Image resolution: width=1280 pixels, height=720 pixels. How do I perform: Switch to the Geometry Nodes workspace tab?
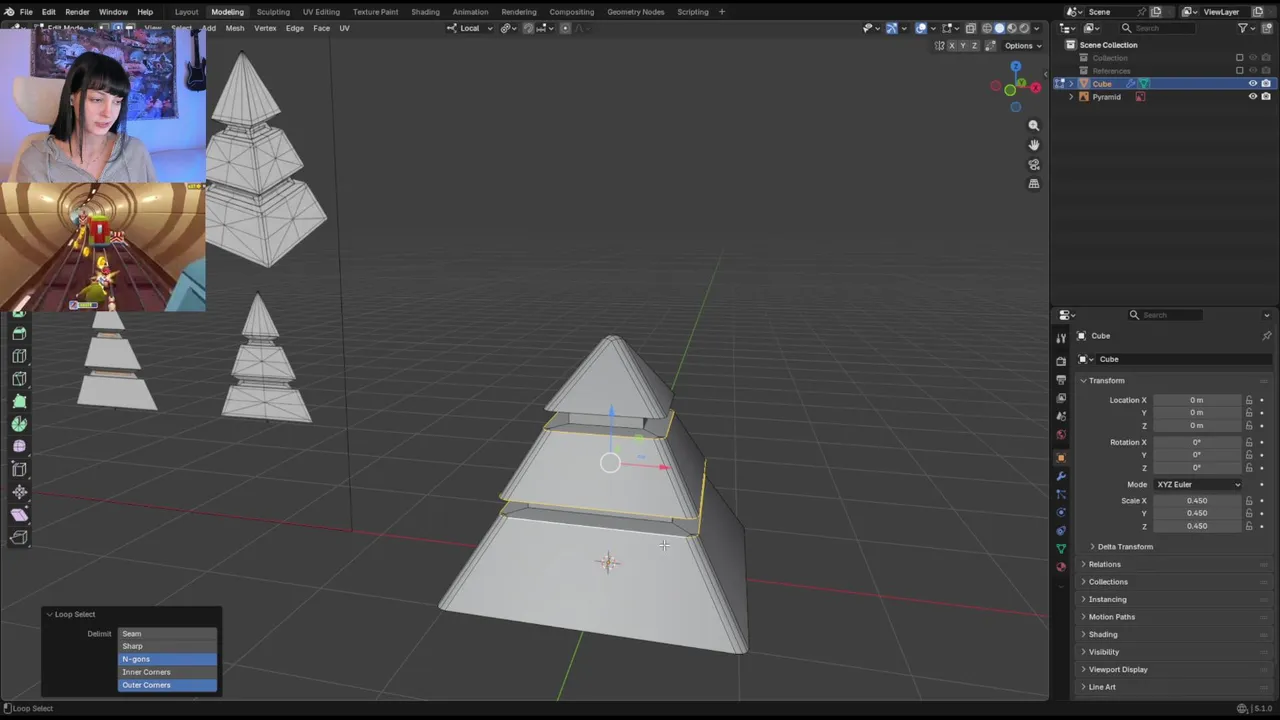635,12
